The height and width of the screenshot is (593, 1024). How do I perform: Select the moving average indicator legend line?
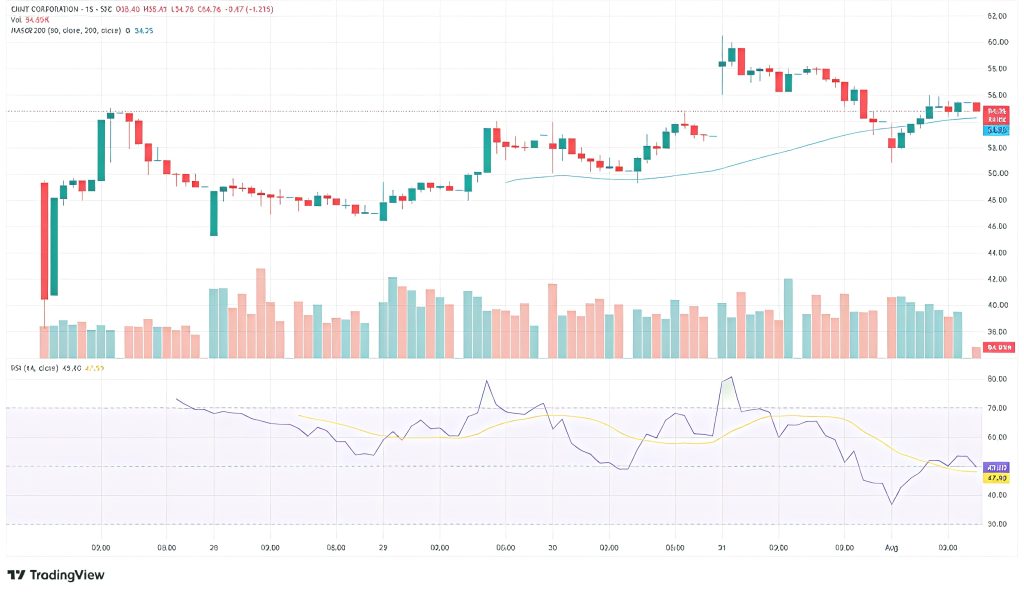(x=82, y=30)
